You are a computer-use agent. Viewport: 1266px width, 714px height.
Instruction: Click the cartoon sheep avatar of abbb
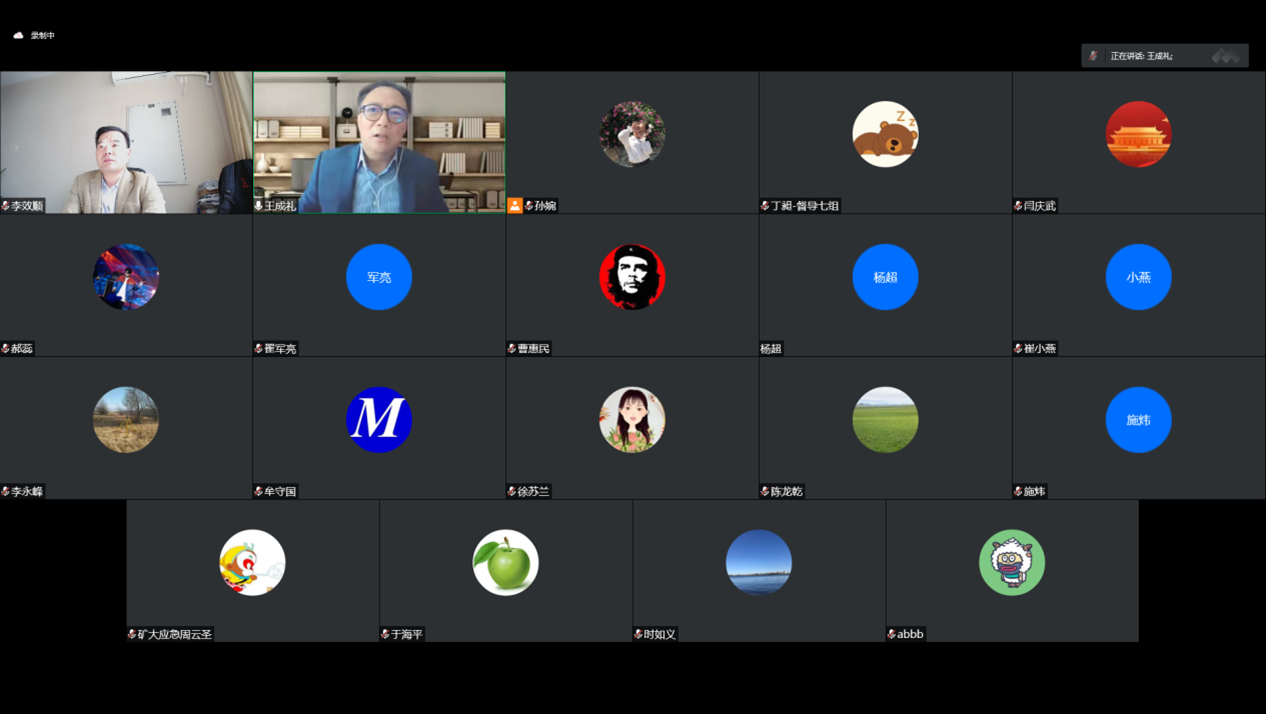pyautogui.click(x=1011, y=563)
